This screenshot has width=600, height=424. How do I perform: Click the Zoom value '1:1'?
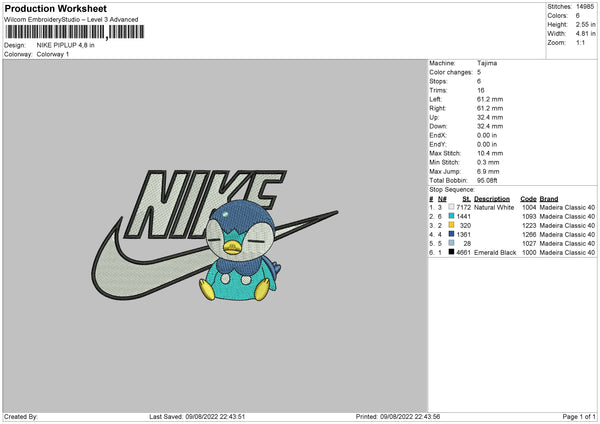coord(580,42)
